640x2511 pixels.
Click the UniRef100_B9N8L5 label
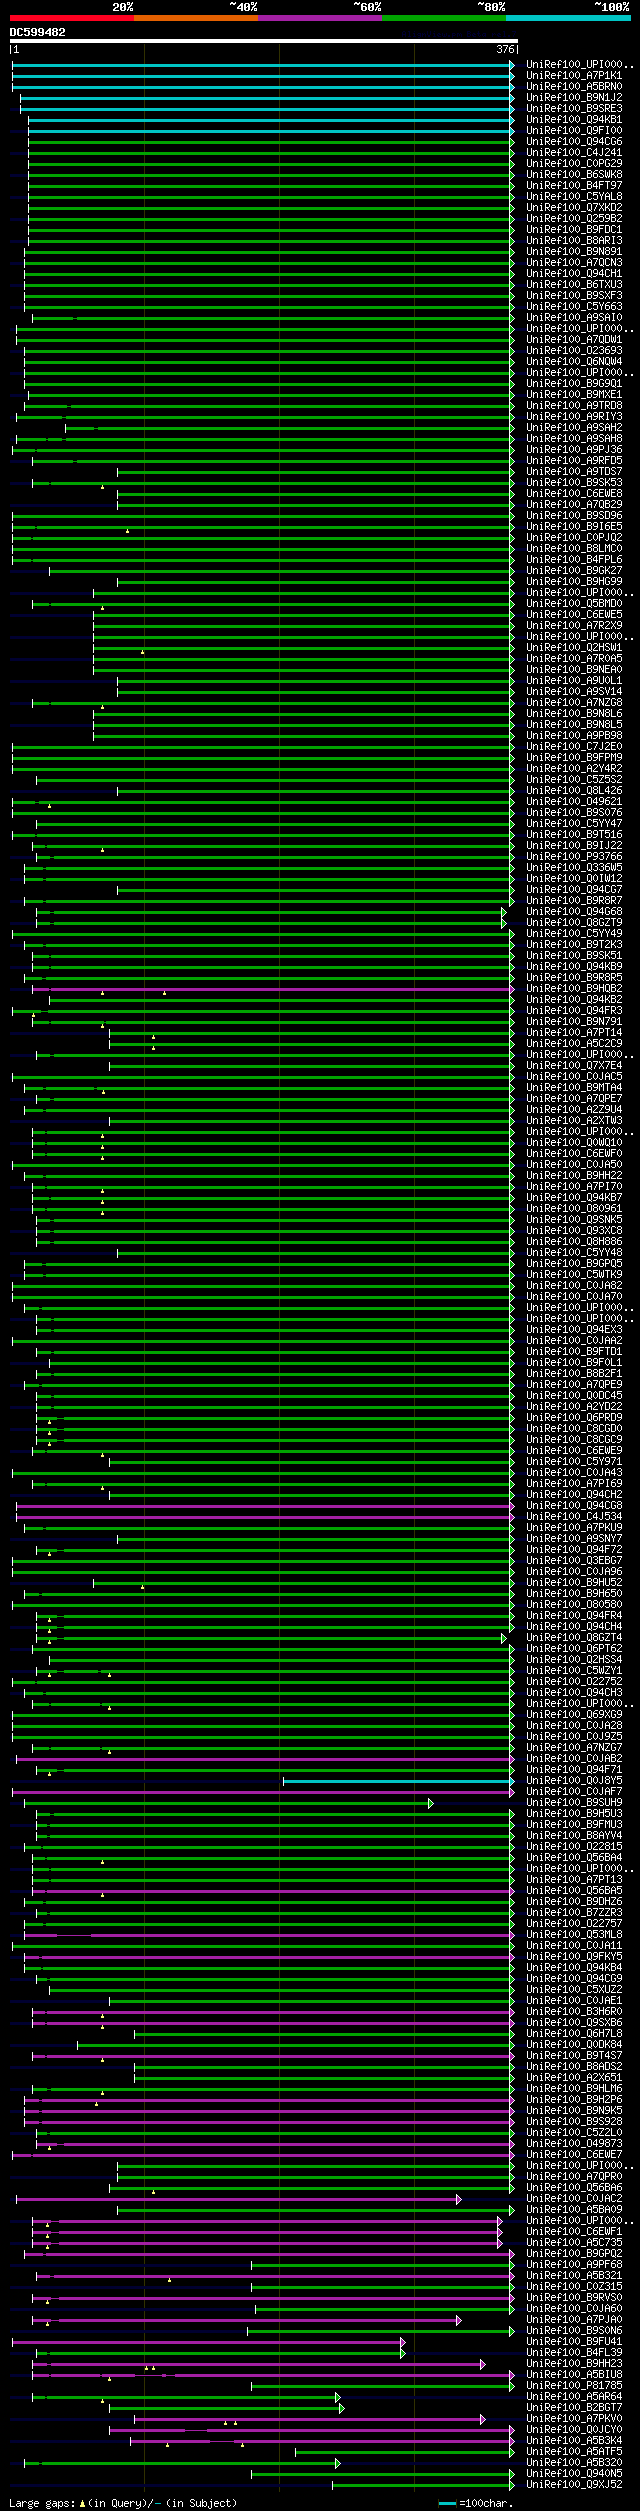(x=574, y=725)
